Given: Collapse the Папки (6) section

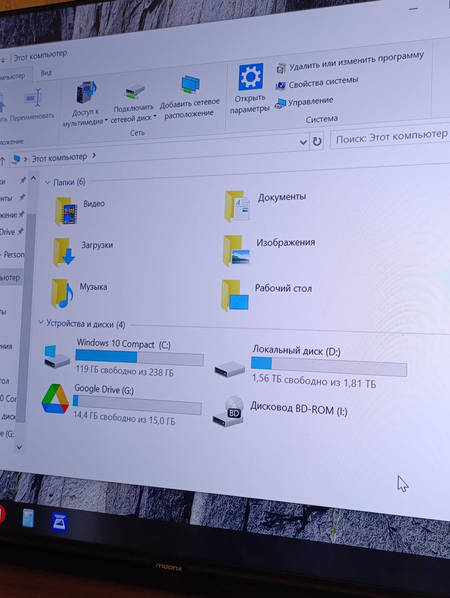Looking at the screenshot, I should [48, 182].
